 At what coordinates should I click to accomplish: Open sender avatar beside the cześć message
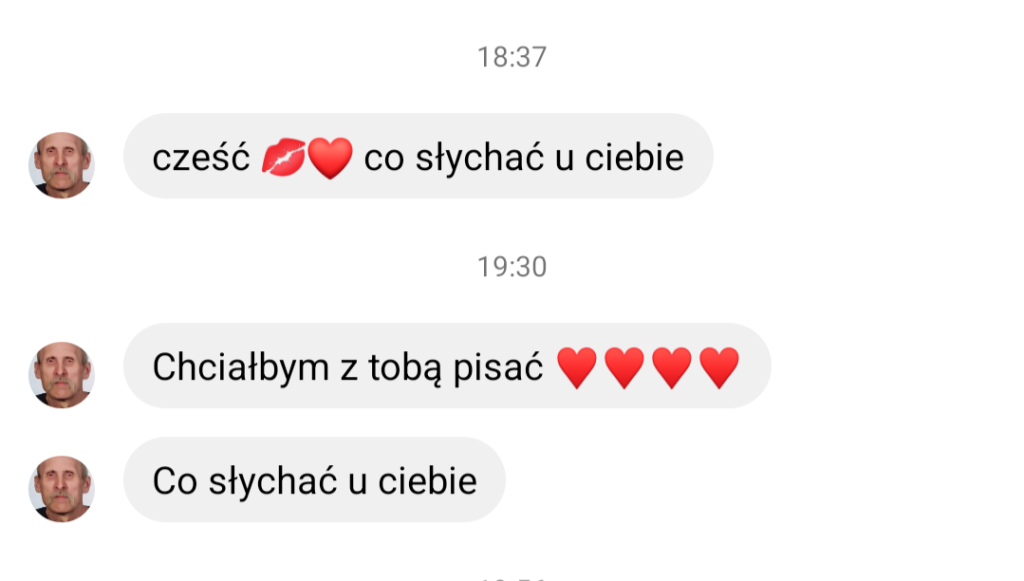61,165
